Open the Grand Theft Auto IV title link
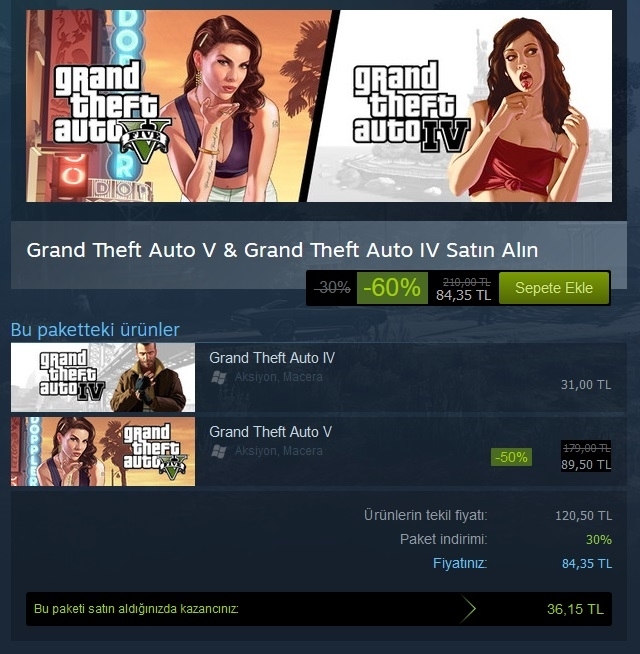 [272, 358]
